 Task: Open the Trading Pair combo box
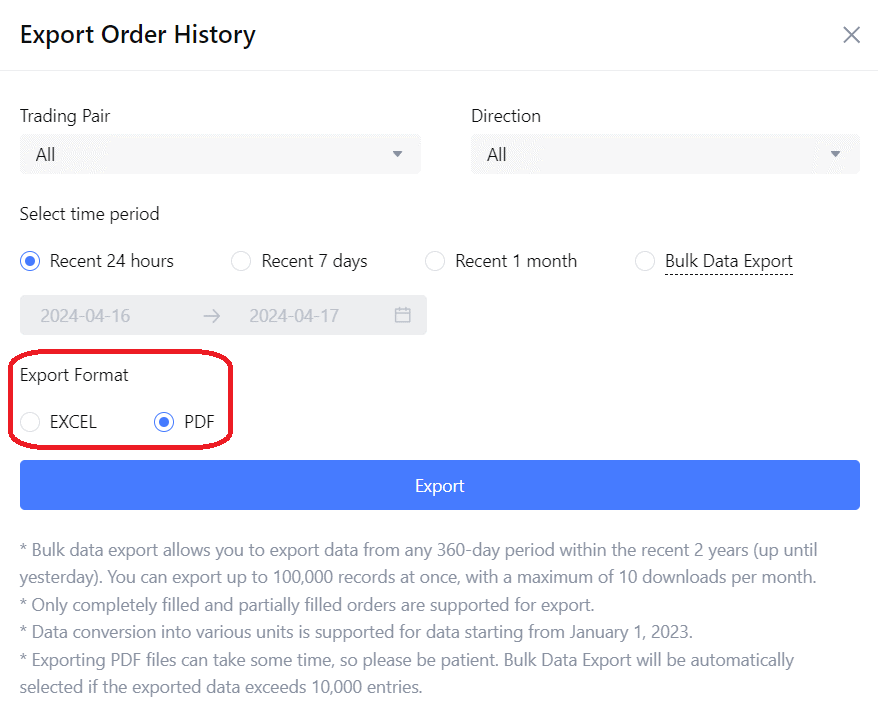point(220,154)
